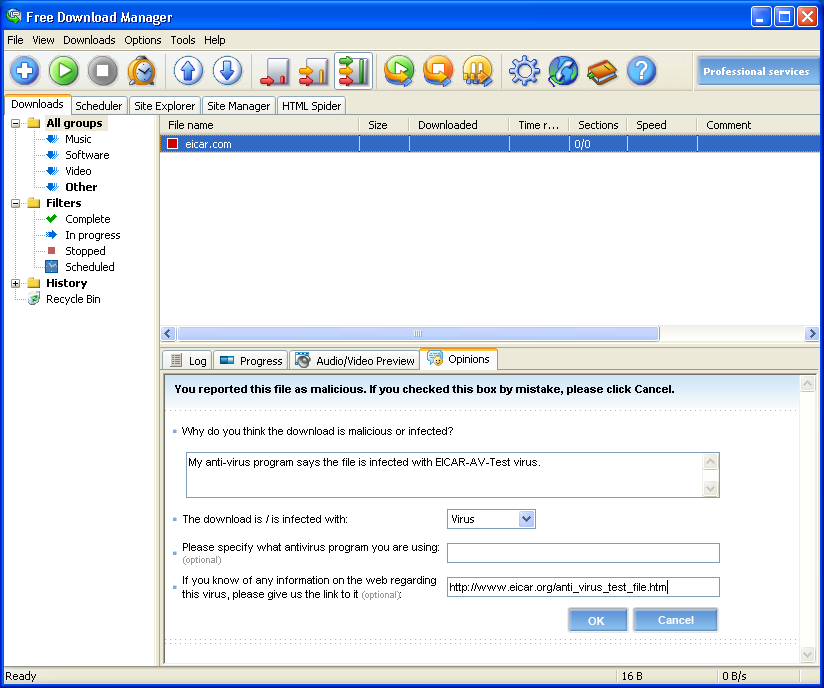Click the Recycle Bin icon in tree

[x=34, y=299]
